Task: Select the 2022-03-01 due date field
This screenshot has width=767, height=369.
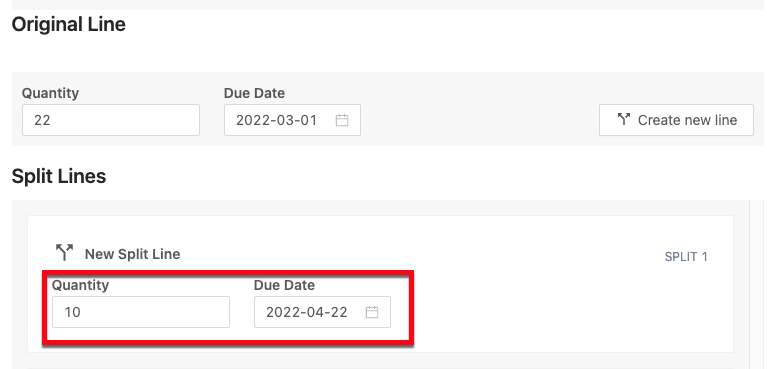Action: [292, 120]
